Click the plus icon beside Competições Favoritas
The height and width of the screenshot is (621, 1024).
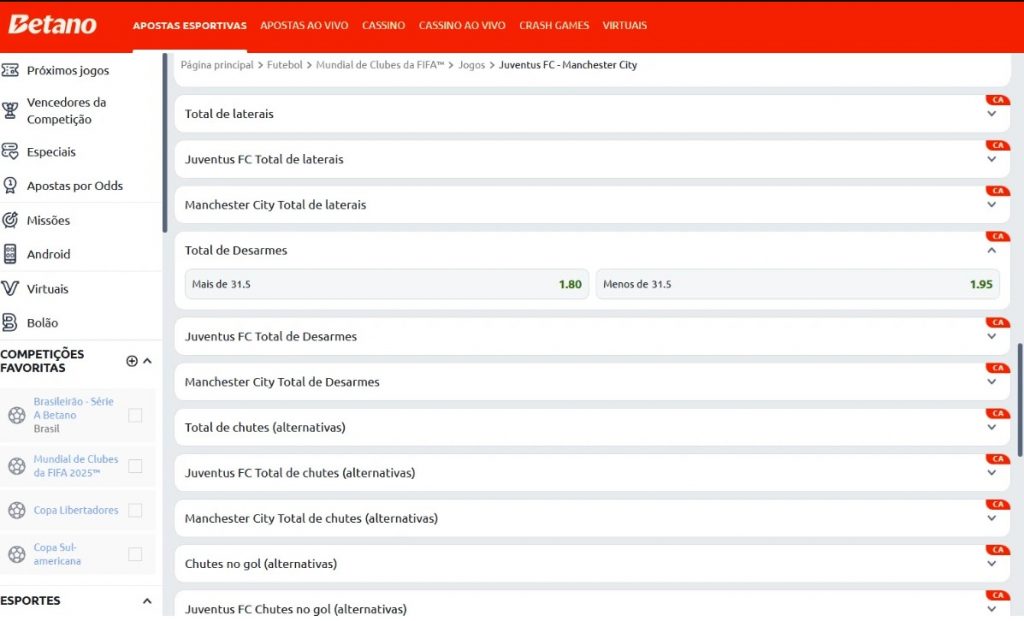(x=132, y=361)
